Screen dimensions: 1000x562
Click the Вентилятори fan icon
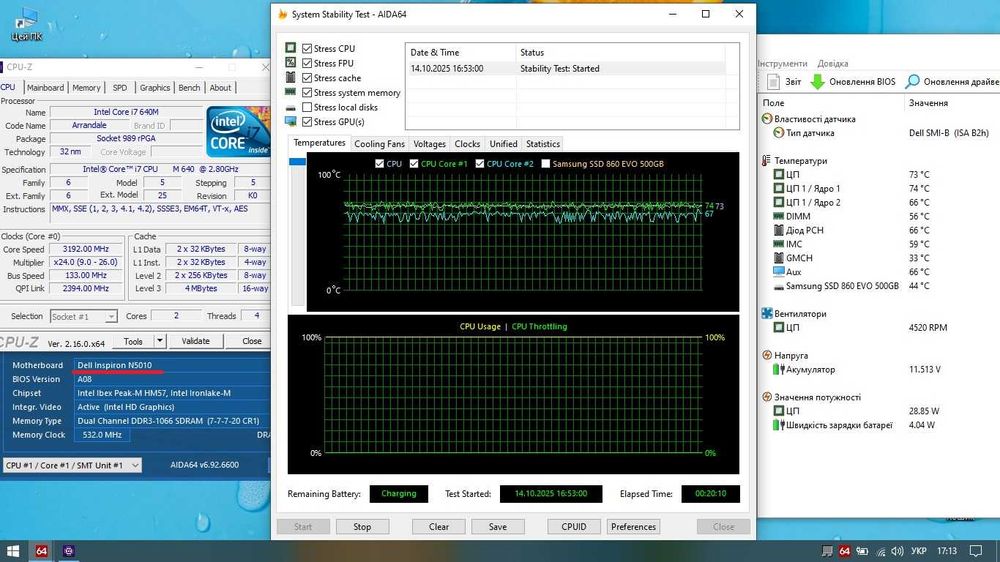[767, 313]
